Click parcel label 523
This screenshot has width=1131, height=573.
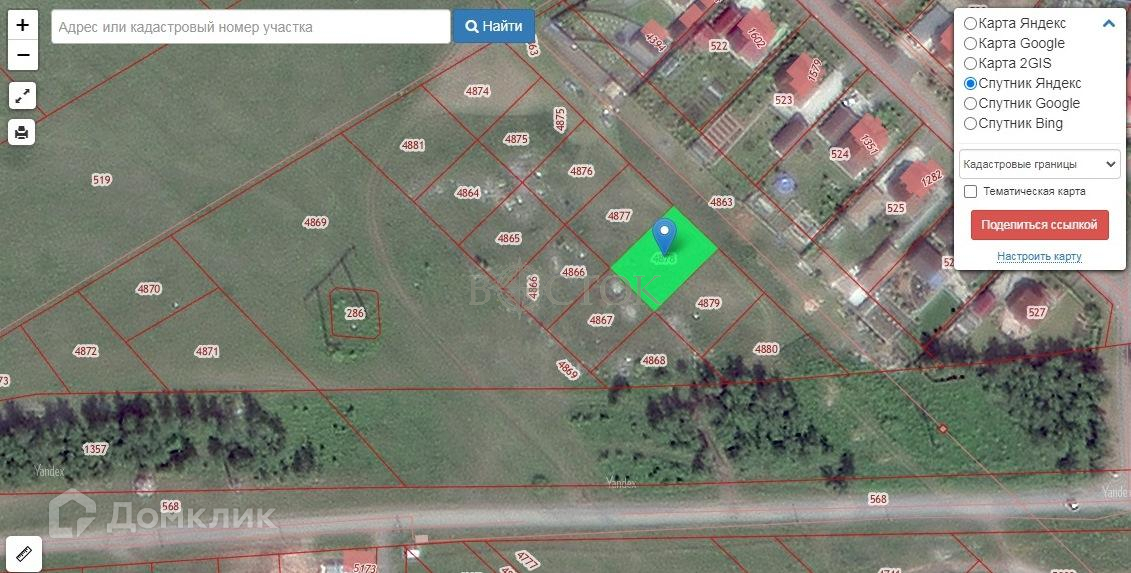[783, 100]
